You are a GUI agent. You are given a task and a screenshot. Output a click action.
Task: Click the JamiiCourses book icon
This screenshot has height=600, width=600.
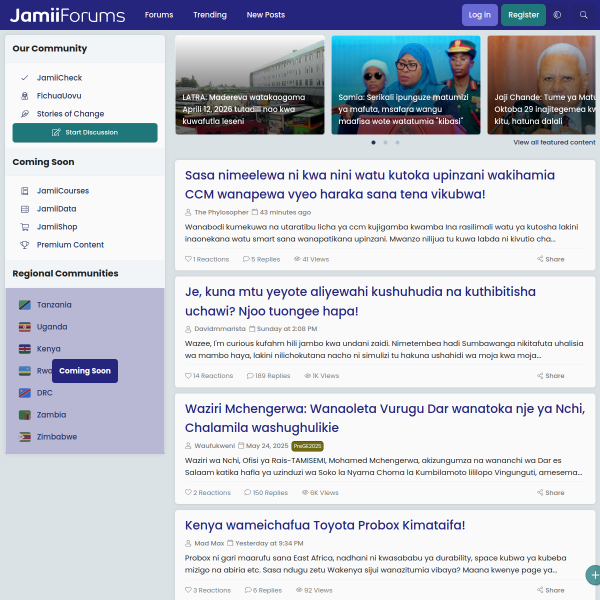click(24, 191)
